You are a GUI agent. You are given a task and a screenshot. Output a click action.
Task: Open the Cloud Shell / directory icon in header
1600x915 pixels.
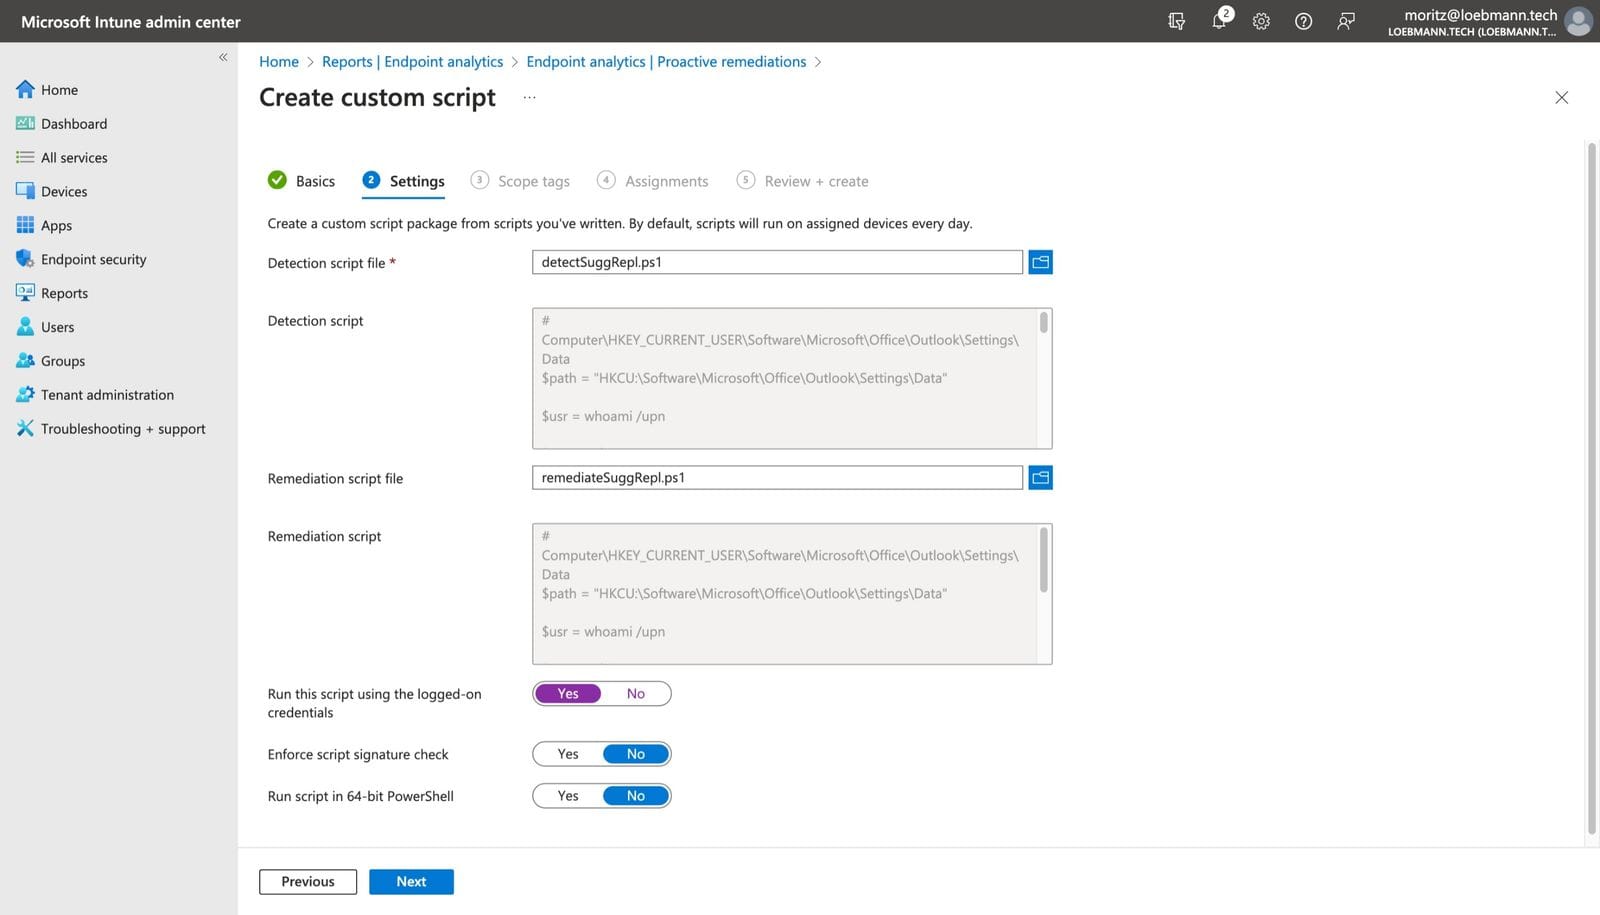point(1176,21)
